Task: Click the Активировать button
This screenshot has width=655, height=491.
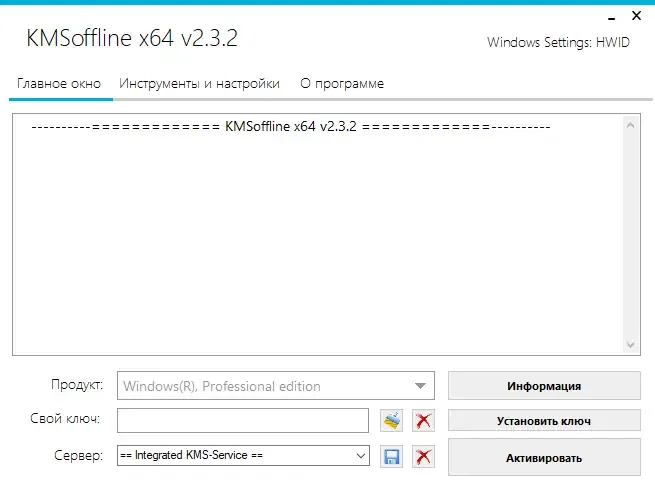Action: (544, 458)
